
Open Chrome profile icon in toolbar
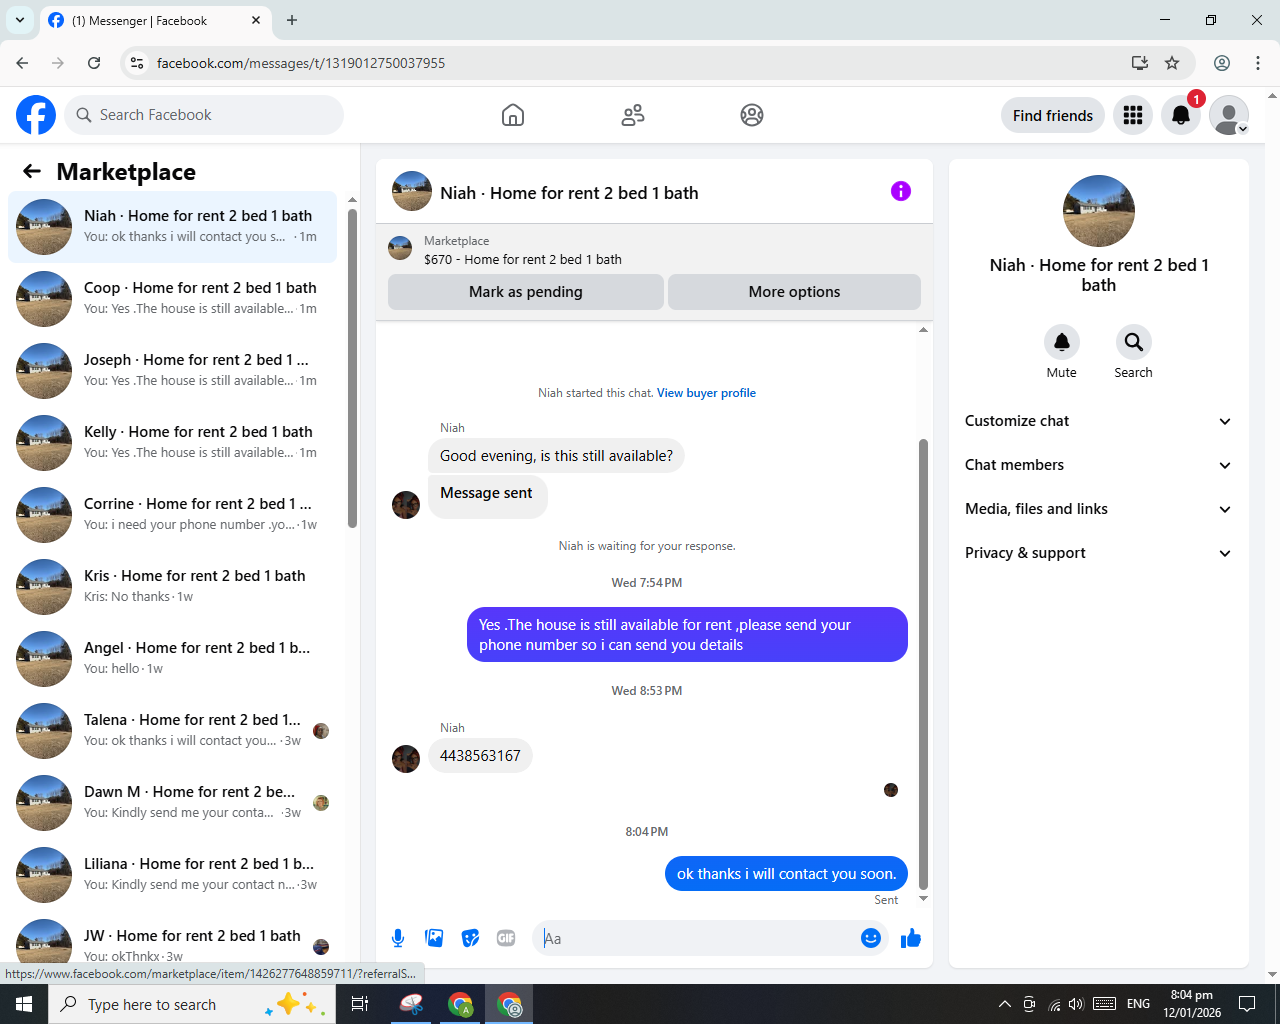[x=1222, y=63]
